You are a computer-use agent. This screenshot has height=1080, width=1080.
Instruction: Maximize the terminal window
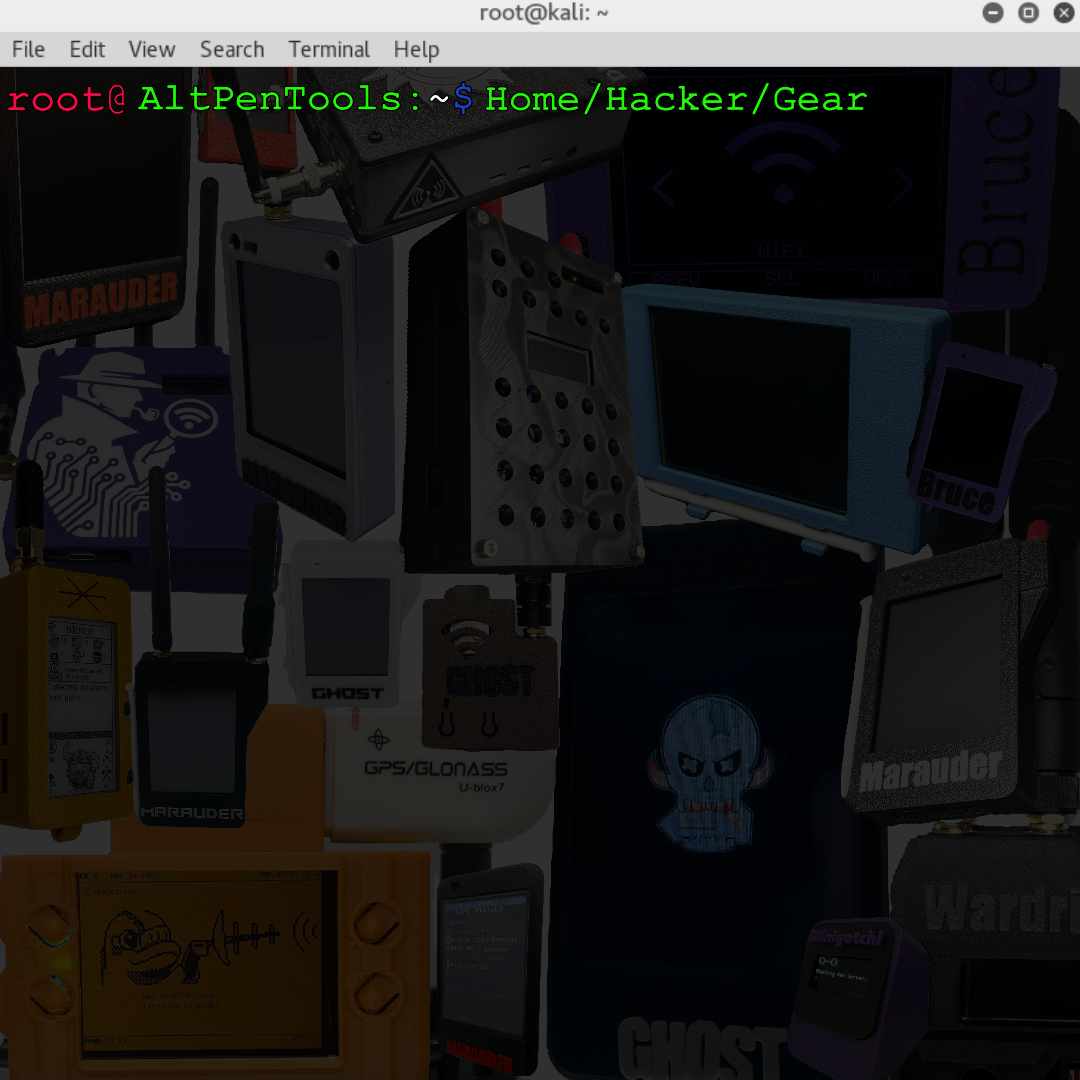1028,13
